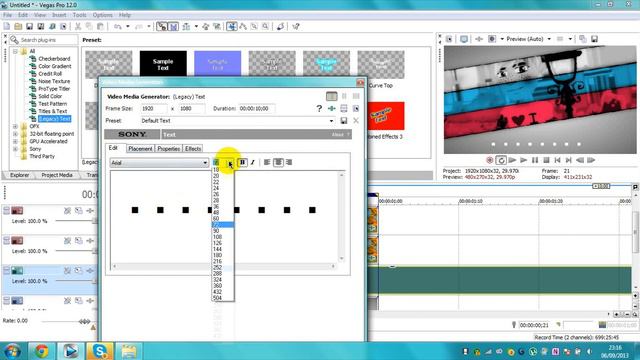This screenshot has width=640, height=360.
Task: Go to start button under preview
Action: coord(558,160)
